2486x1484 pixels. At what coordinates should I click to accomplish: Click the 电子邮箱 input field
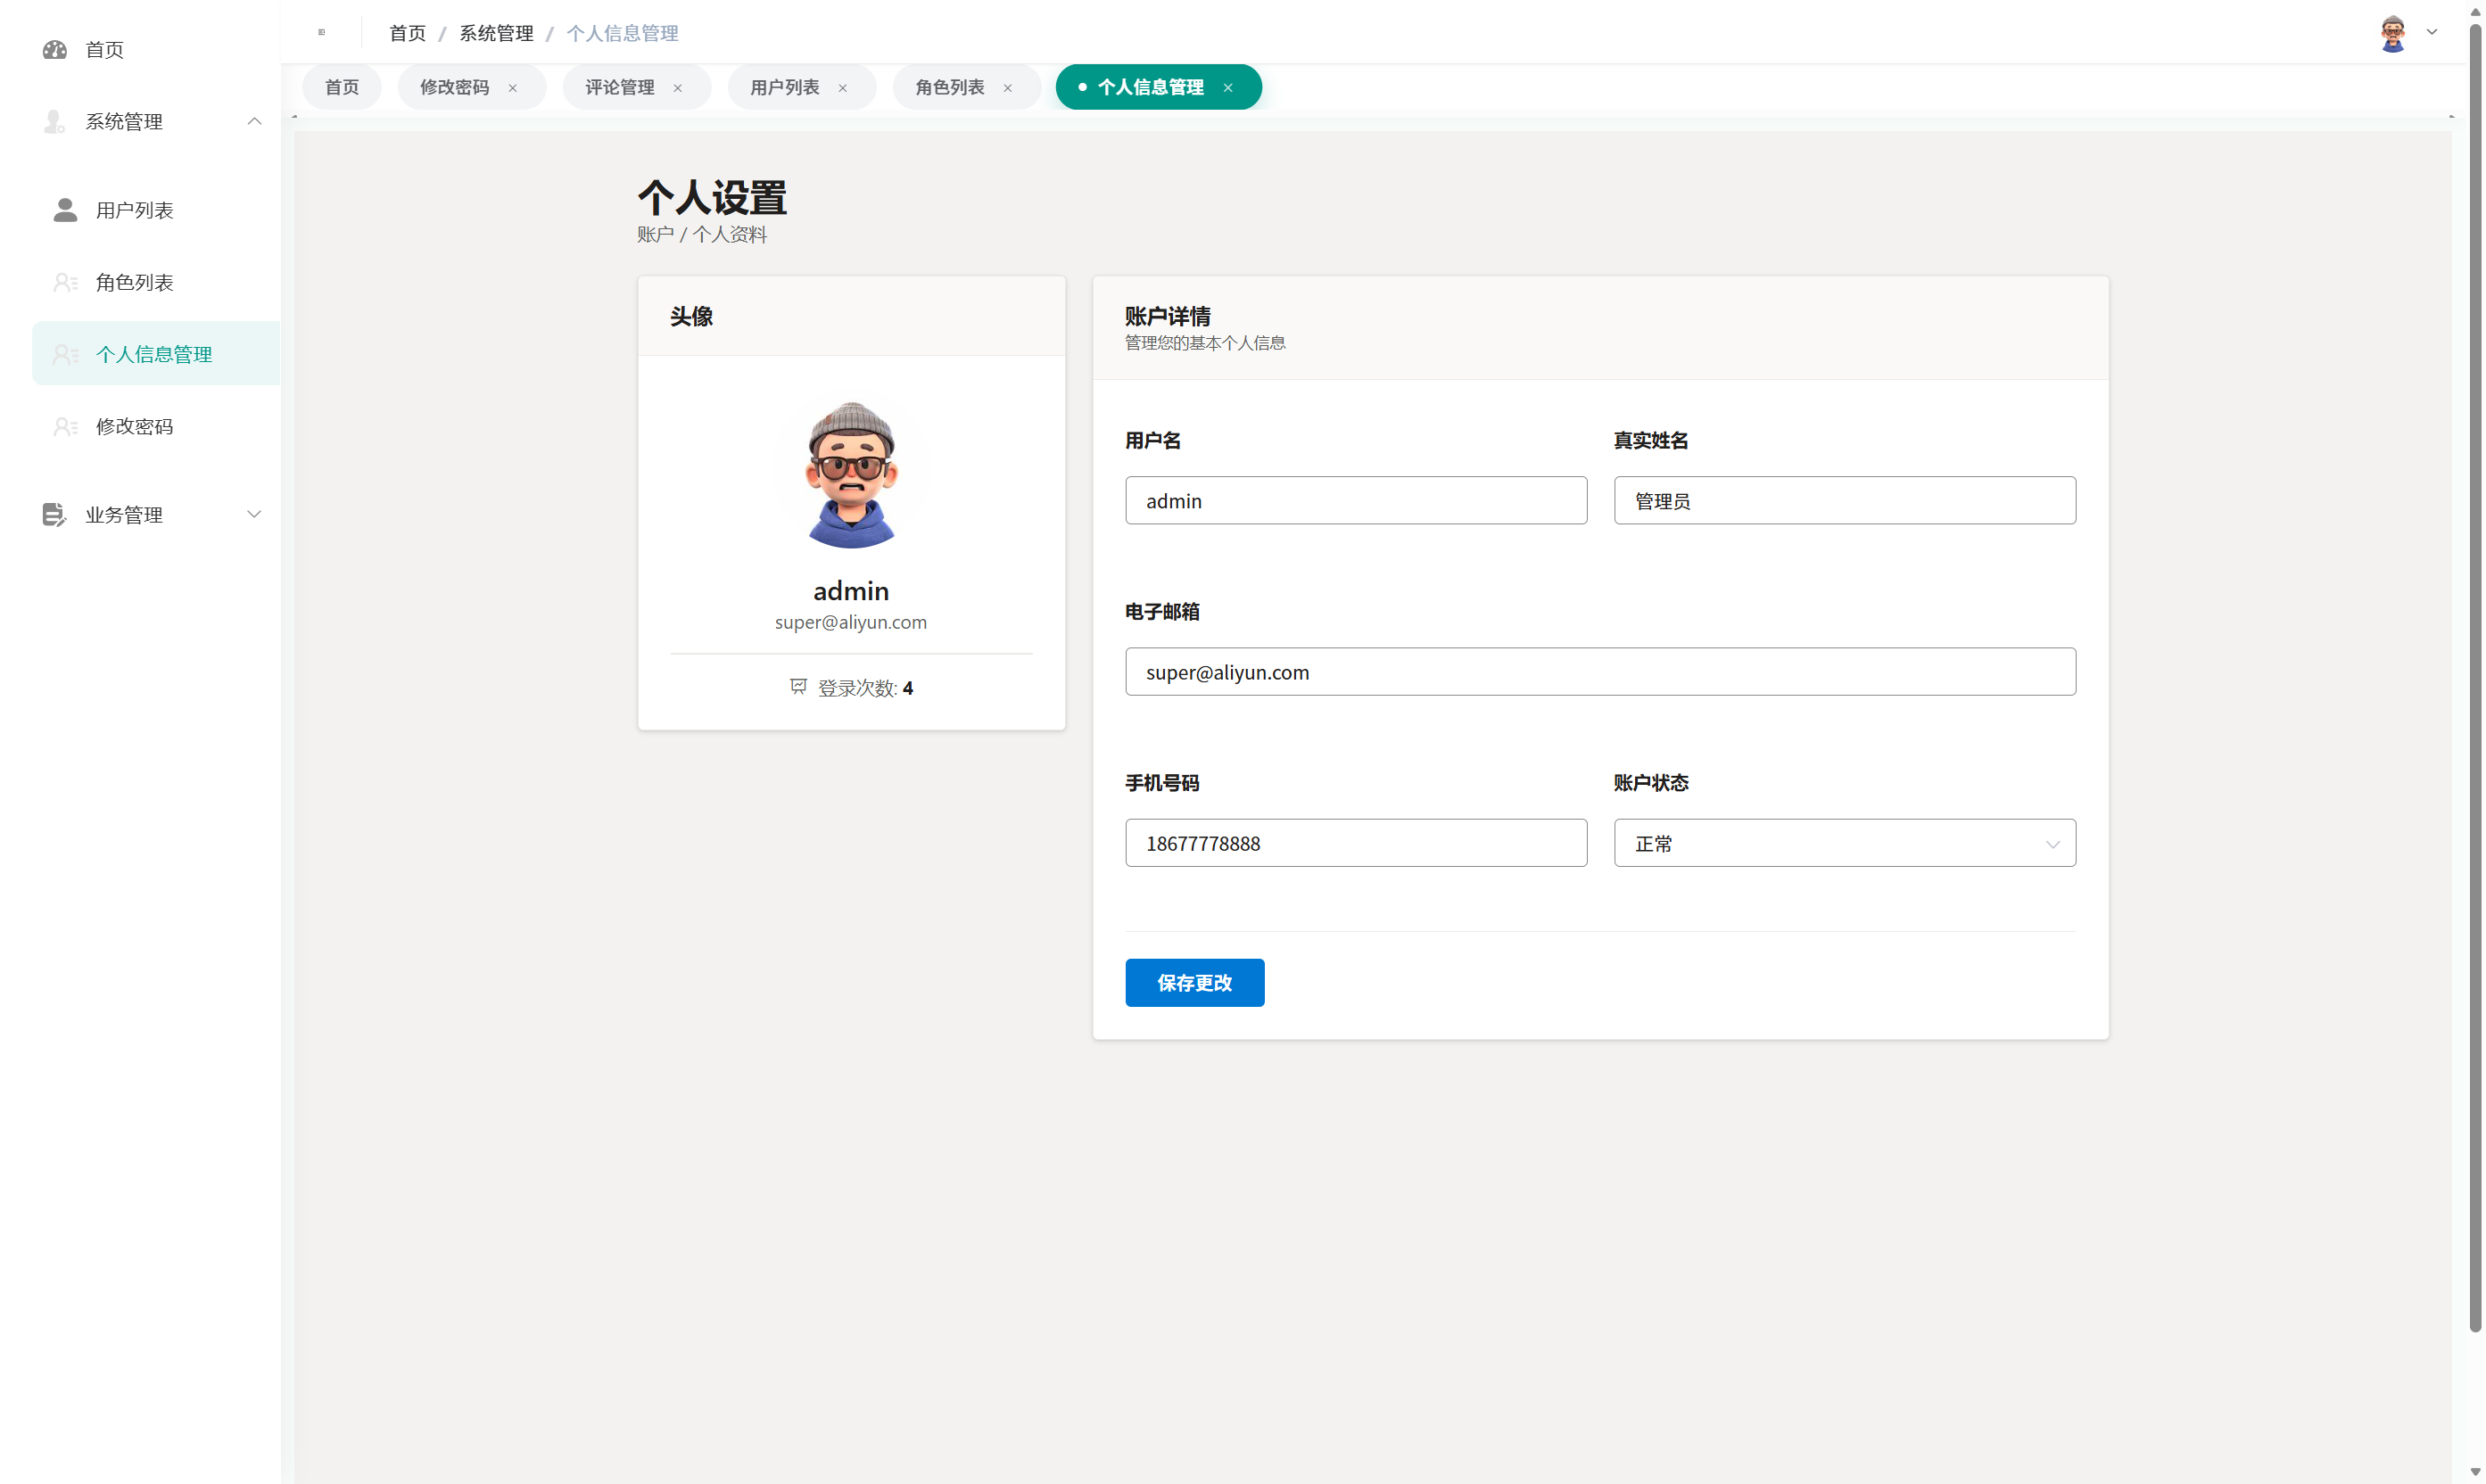click(x=1600, y=672)
